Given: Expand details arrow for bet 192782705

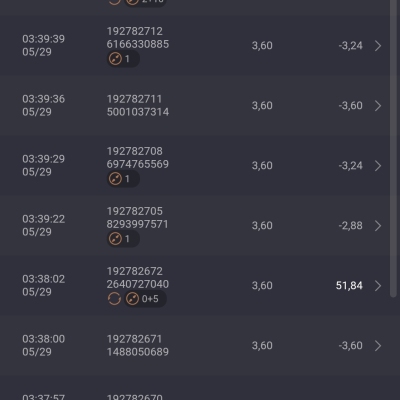Looking at the screenshot, I should tap(378, 226).
